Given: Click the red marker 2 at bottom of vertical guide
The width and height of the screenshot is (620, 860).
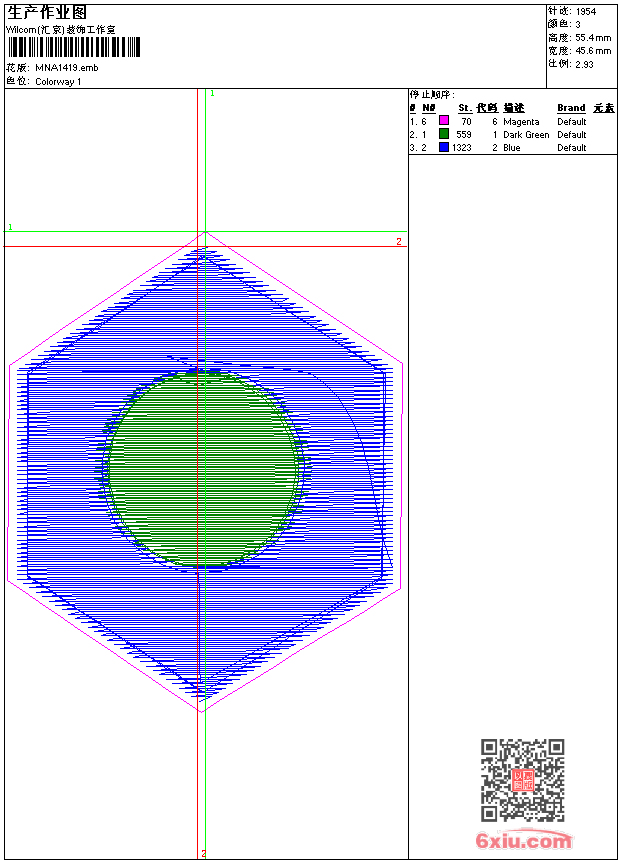Looking at the screenshot, I should [x=203, y=853].
